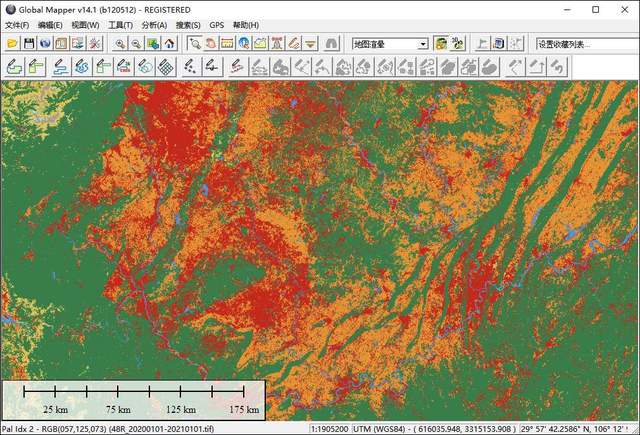The image size is (640, 435).
Task: Open the 帮助(H) menu
Action: 246,25
